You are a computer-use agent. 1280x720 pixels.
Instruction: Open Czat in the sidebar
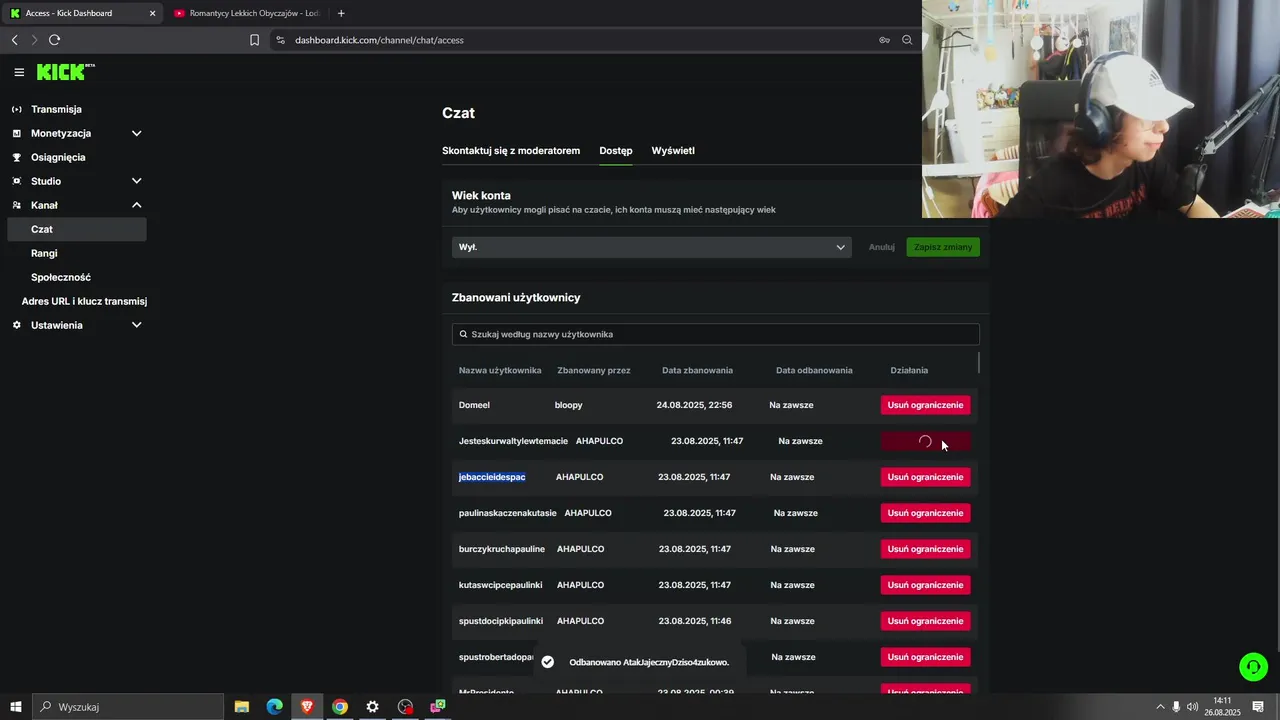[x=76, y=229]
